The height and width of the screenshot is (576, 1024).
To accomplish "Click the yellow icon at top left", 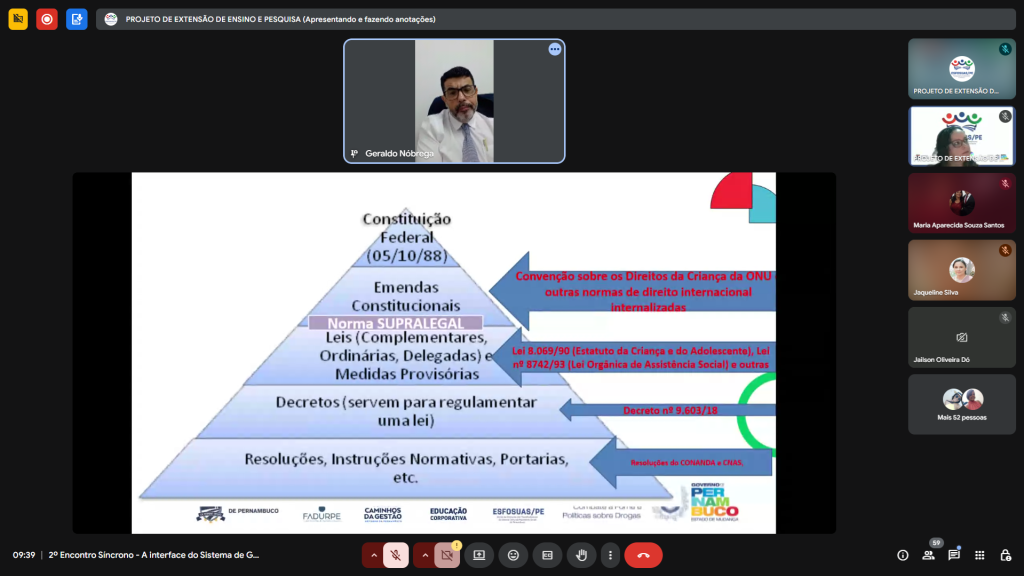I will 18,19.
